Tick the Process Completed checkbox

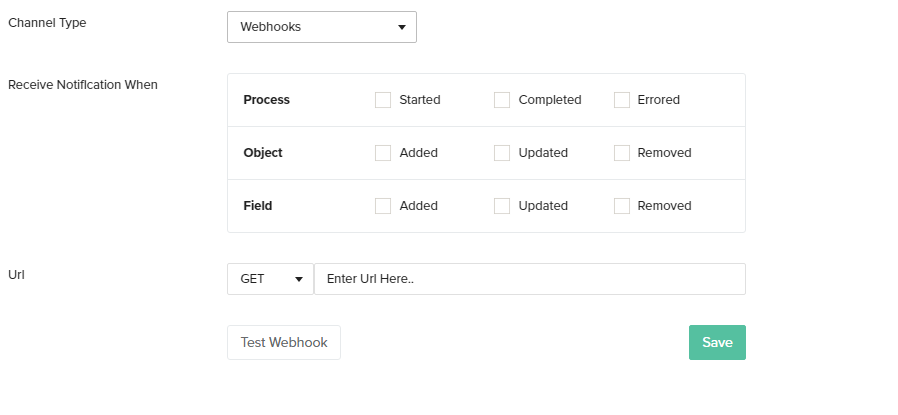[x=502, y=100]
